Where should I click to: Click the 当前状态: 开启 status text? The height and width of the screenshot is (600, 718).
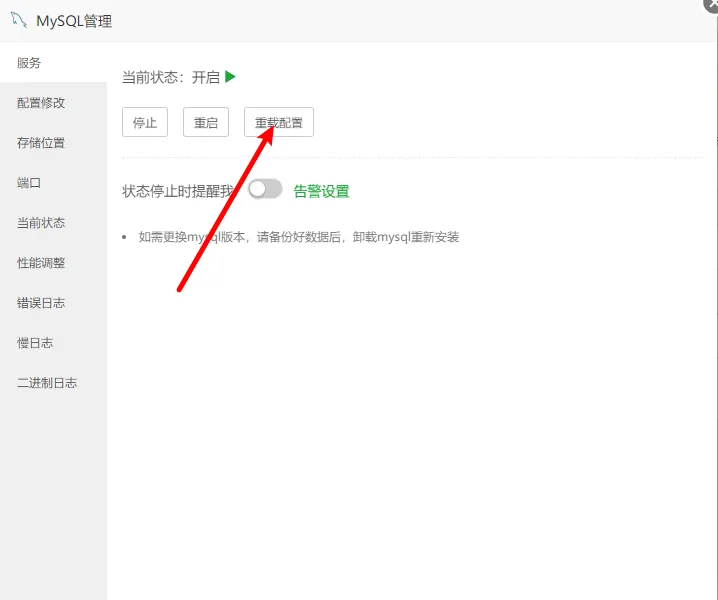tap(171, 77)
